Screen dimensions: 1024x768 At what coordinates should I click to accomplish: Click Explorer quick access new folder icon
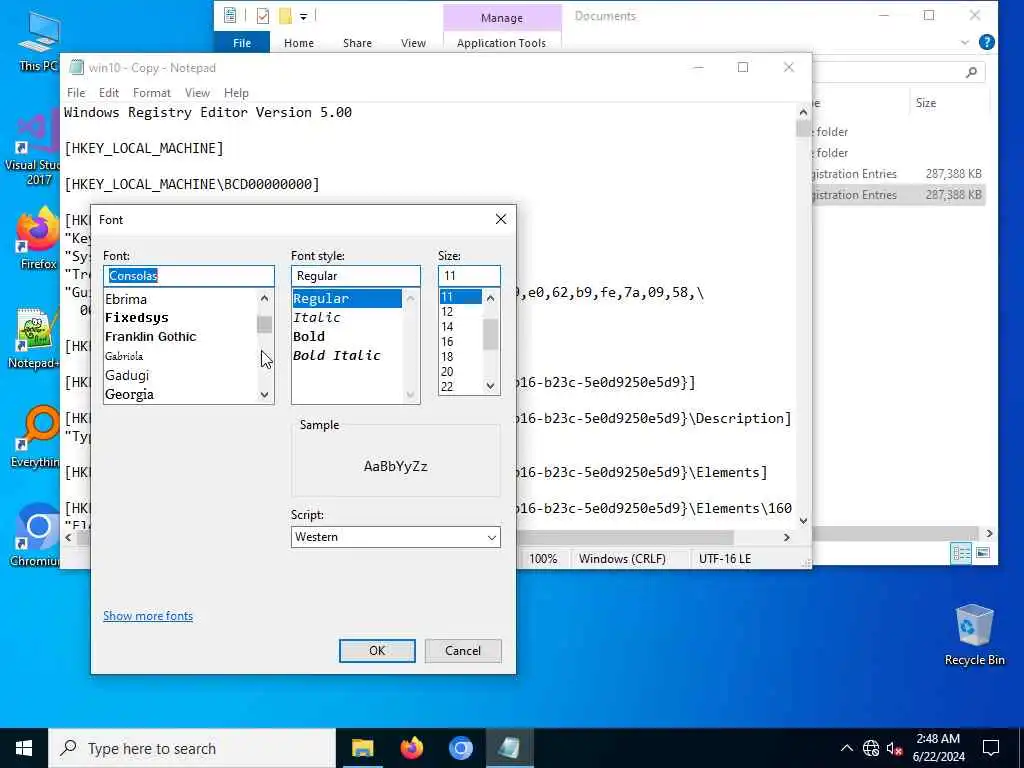tap(285, 16)
